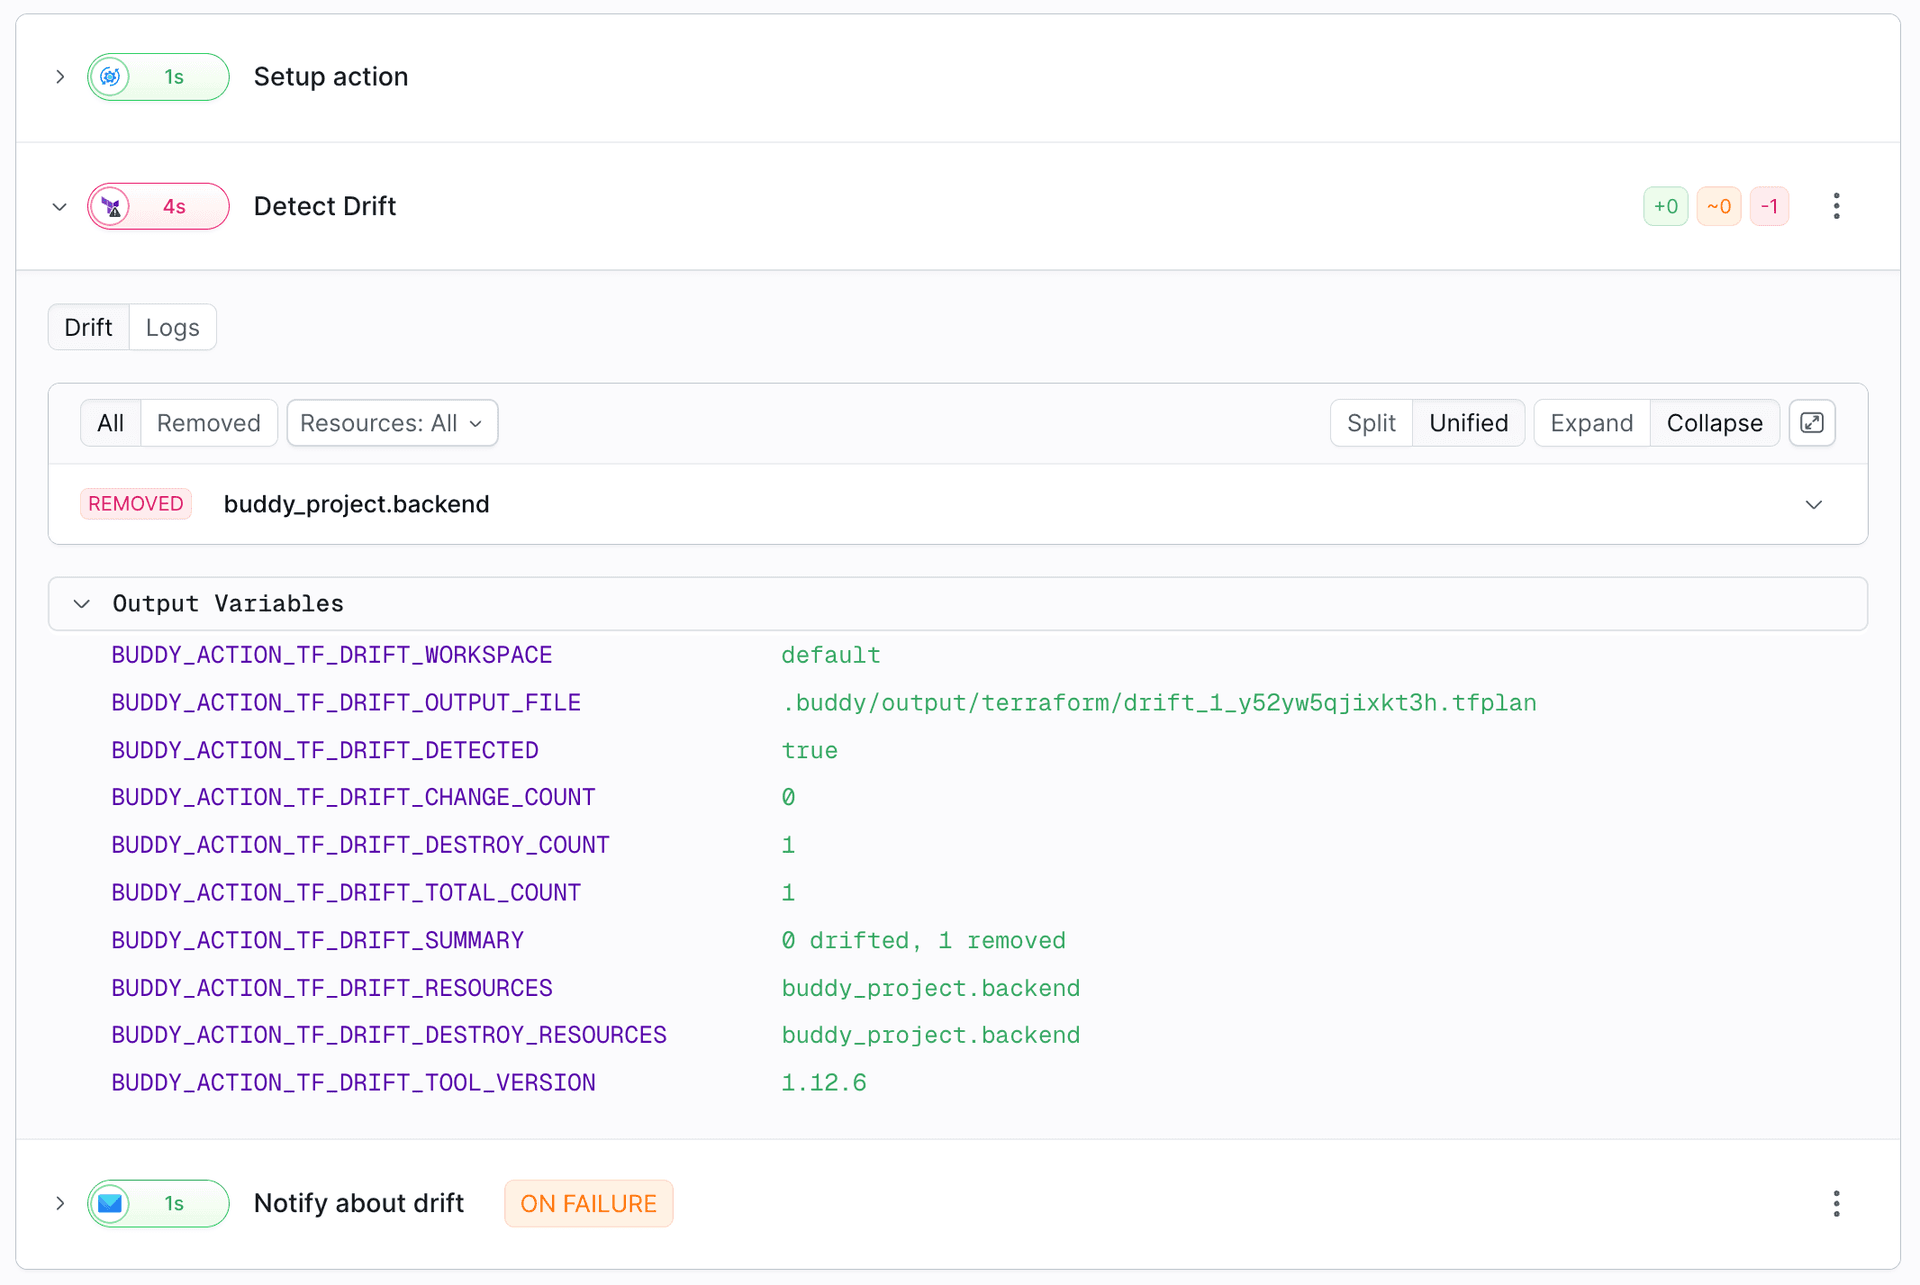Click the BUDDY_ACTION_TF_DRIFT_DETECTED value true
The width and height of the screenshot is (1920, 1285).
810,751
